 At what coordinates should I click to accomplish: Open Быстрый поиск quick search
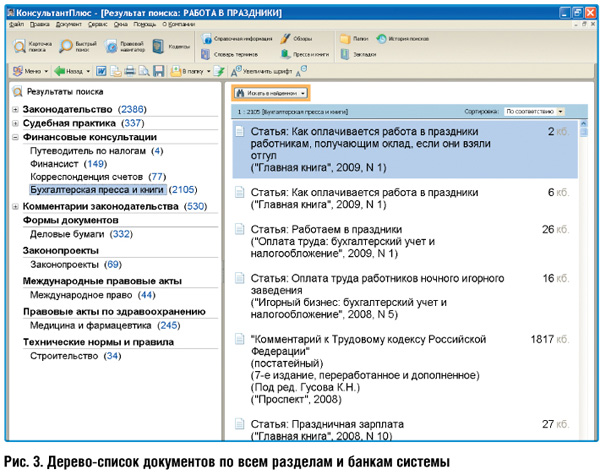tap(78, 46)
